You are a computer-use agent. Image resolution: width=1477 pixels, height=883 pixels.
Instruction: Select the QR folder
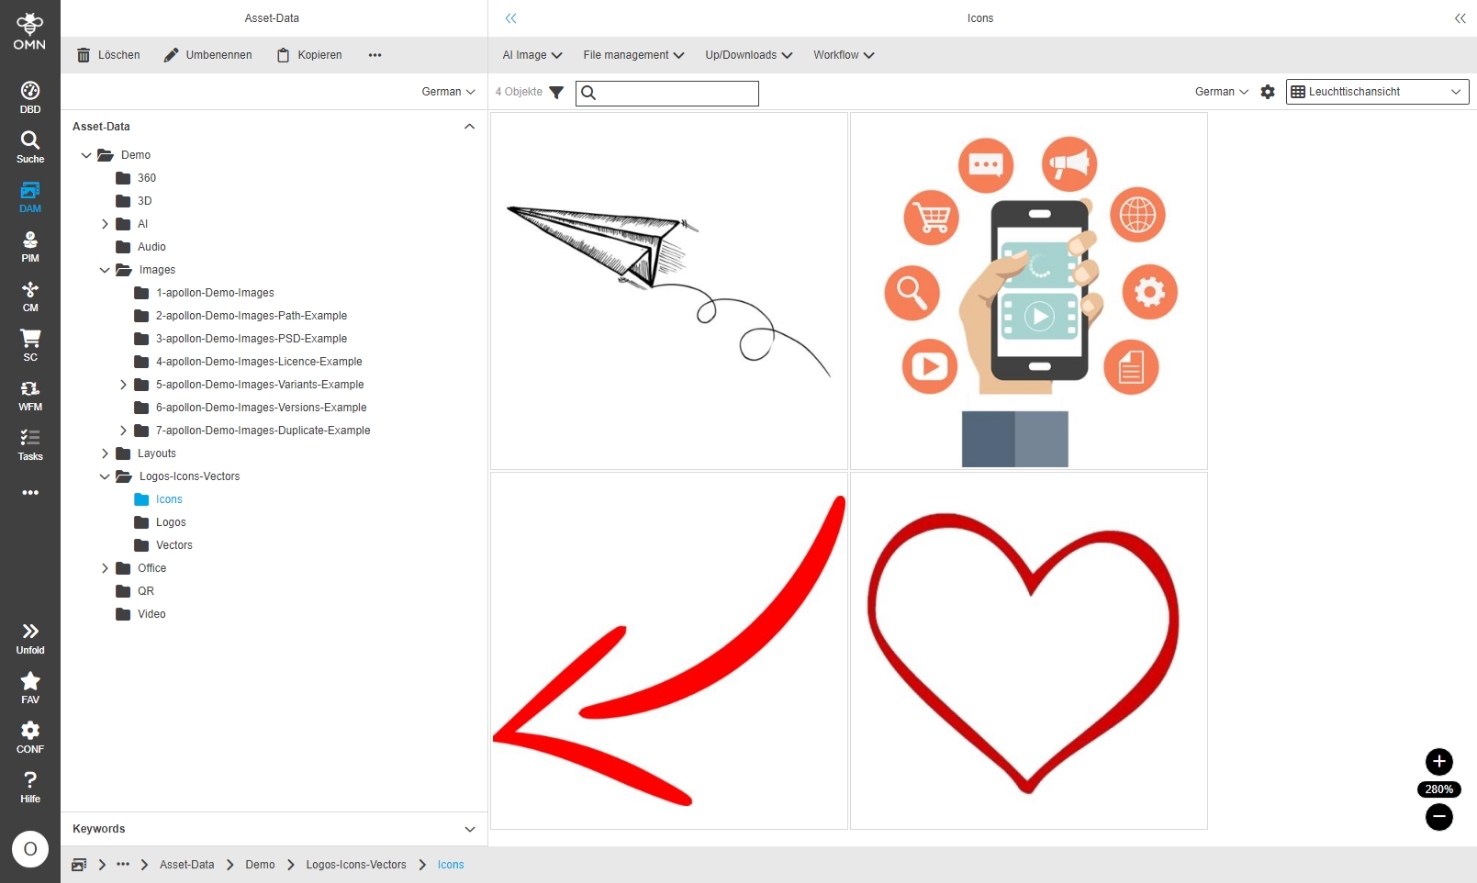(135, 592)
